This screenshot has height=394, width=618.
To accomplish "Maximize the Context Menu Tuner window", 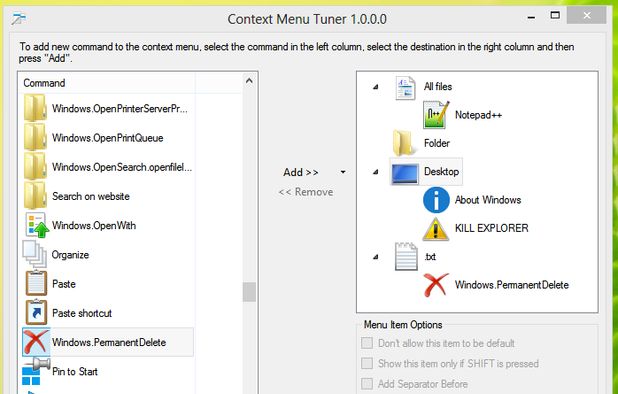I will point(555,16).
